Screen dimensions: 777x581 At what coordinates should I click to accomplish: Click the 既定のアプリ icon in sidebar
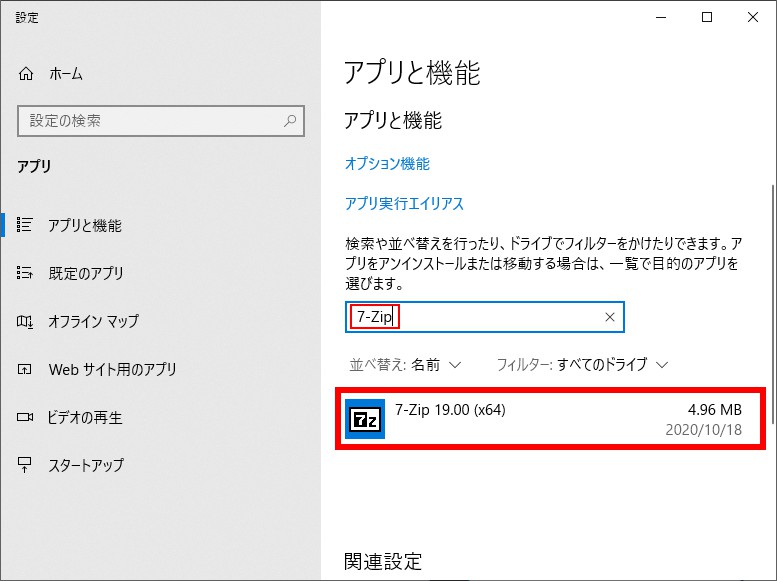24,273
